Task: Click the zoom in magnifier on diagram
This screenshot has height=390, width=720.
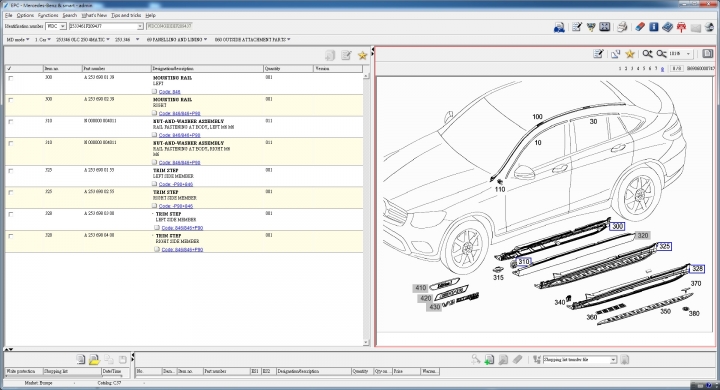Action: 647,54
